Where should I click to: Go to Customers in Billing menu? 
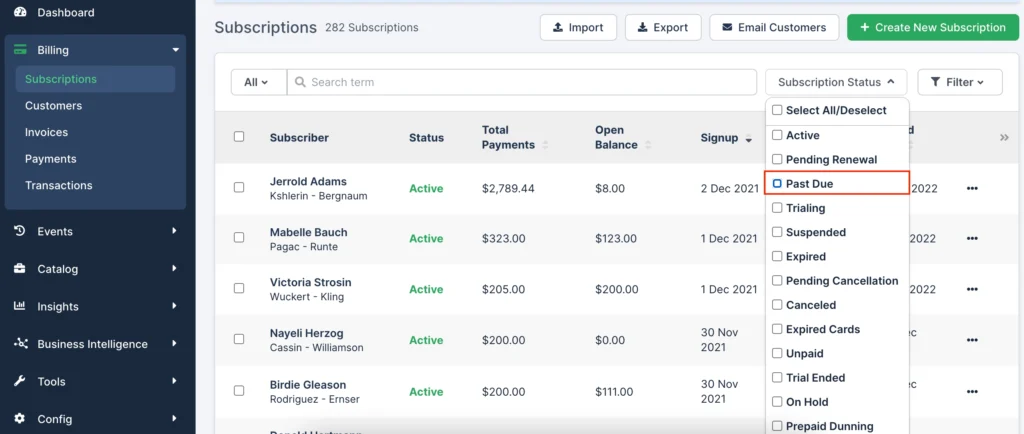54,106
